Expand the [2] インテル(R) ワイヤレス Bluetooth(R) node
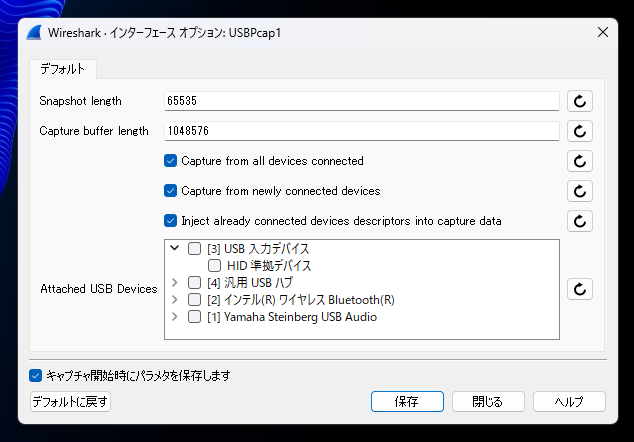 click(174, 299)
